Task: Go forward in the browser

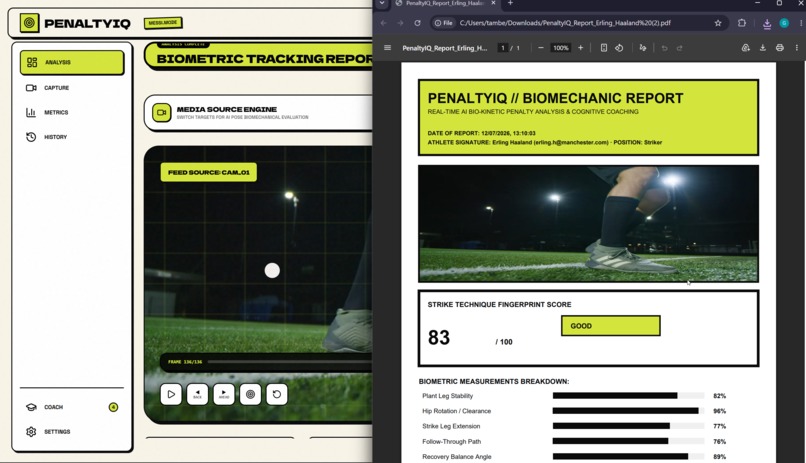Action: pos(400,23)
